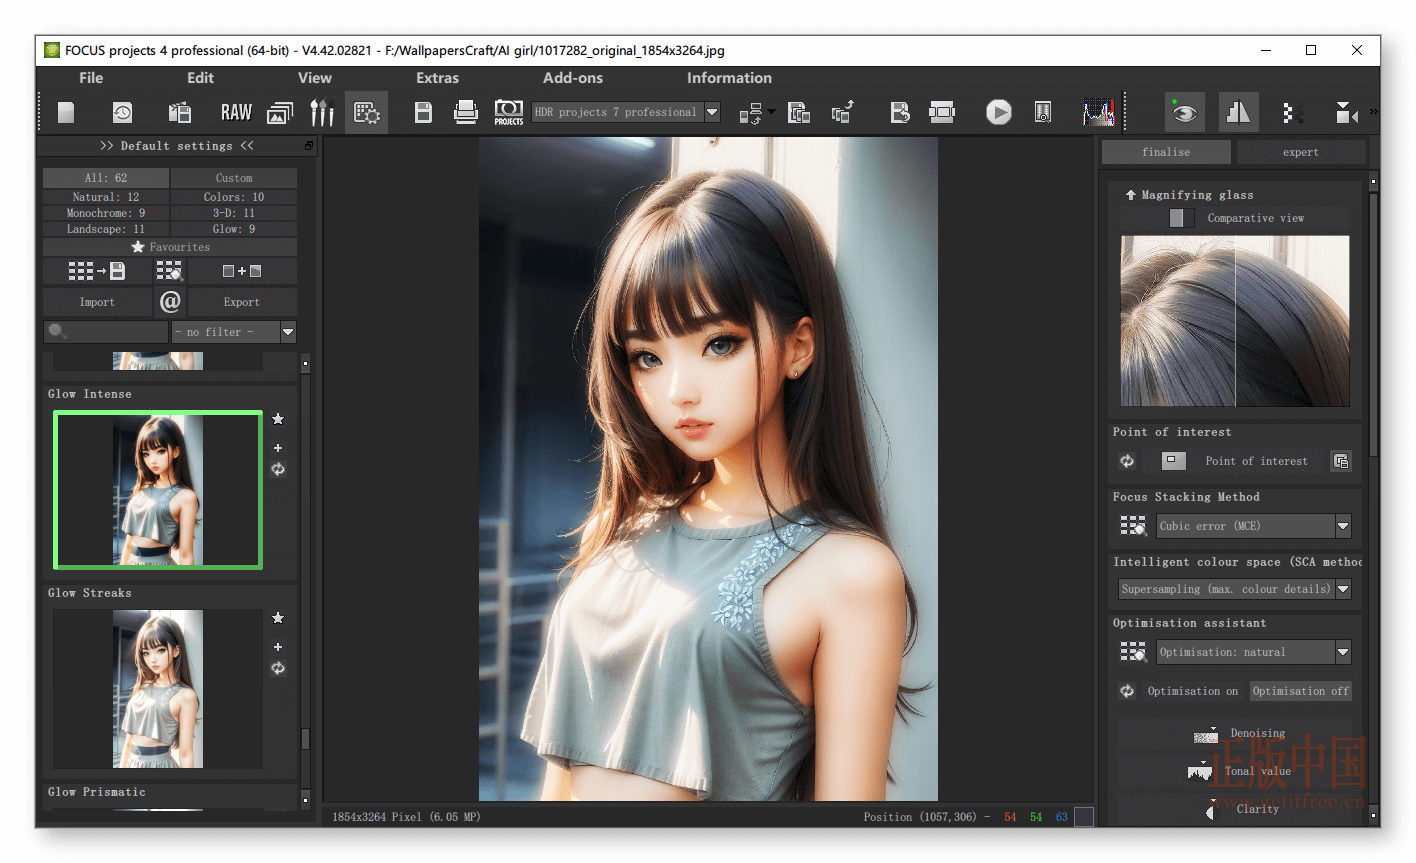This screenshot has width=1416, height=863.
Task: Click the new project blank page icon
Action: tap(66, 112)
